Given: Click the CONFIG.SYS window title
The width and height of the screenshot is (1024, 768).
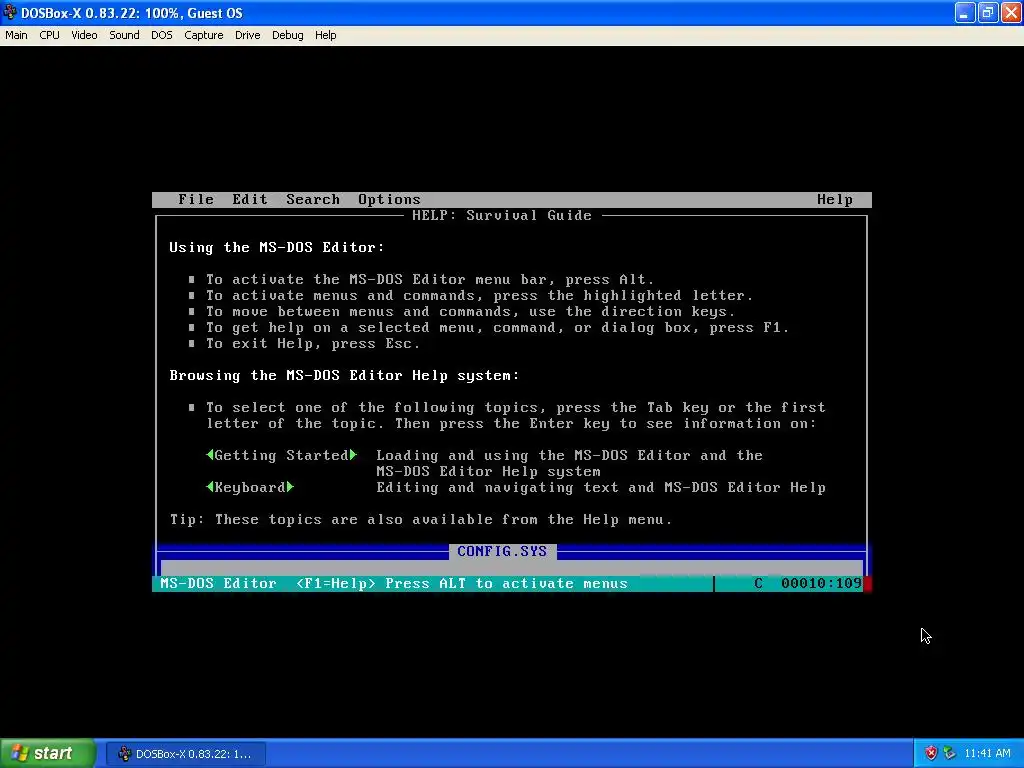Looking at the screenshot, I should 502,551.
